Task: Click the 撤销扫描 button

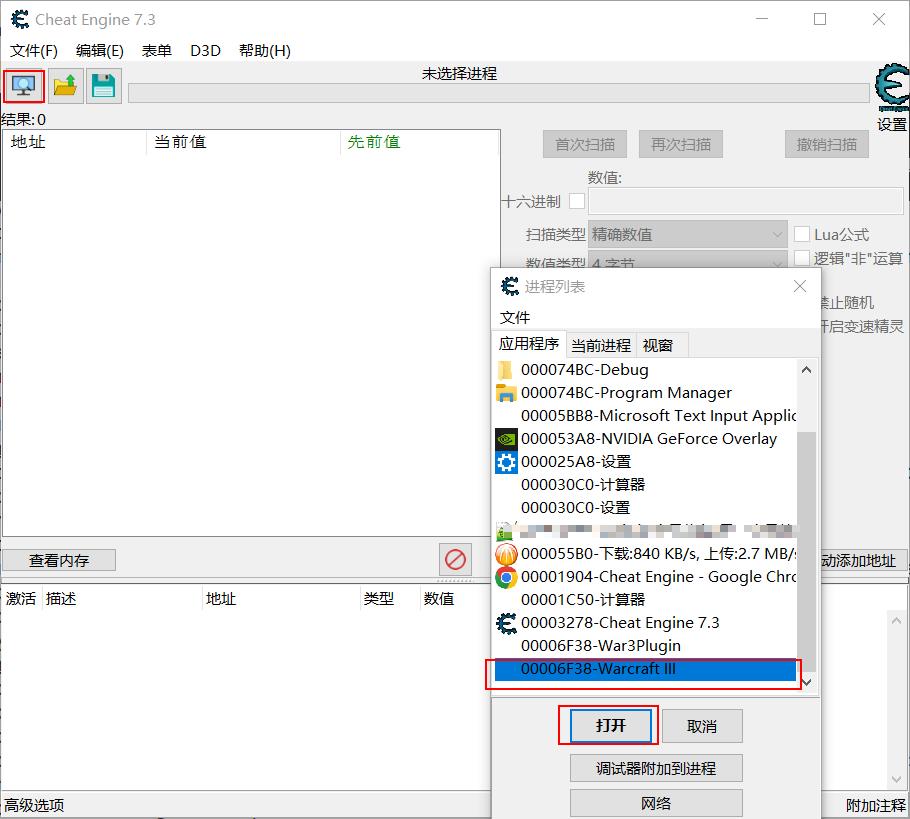Action: 827,144
